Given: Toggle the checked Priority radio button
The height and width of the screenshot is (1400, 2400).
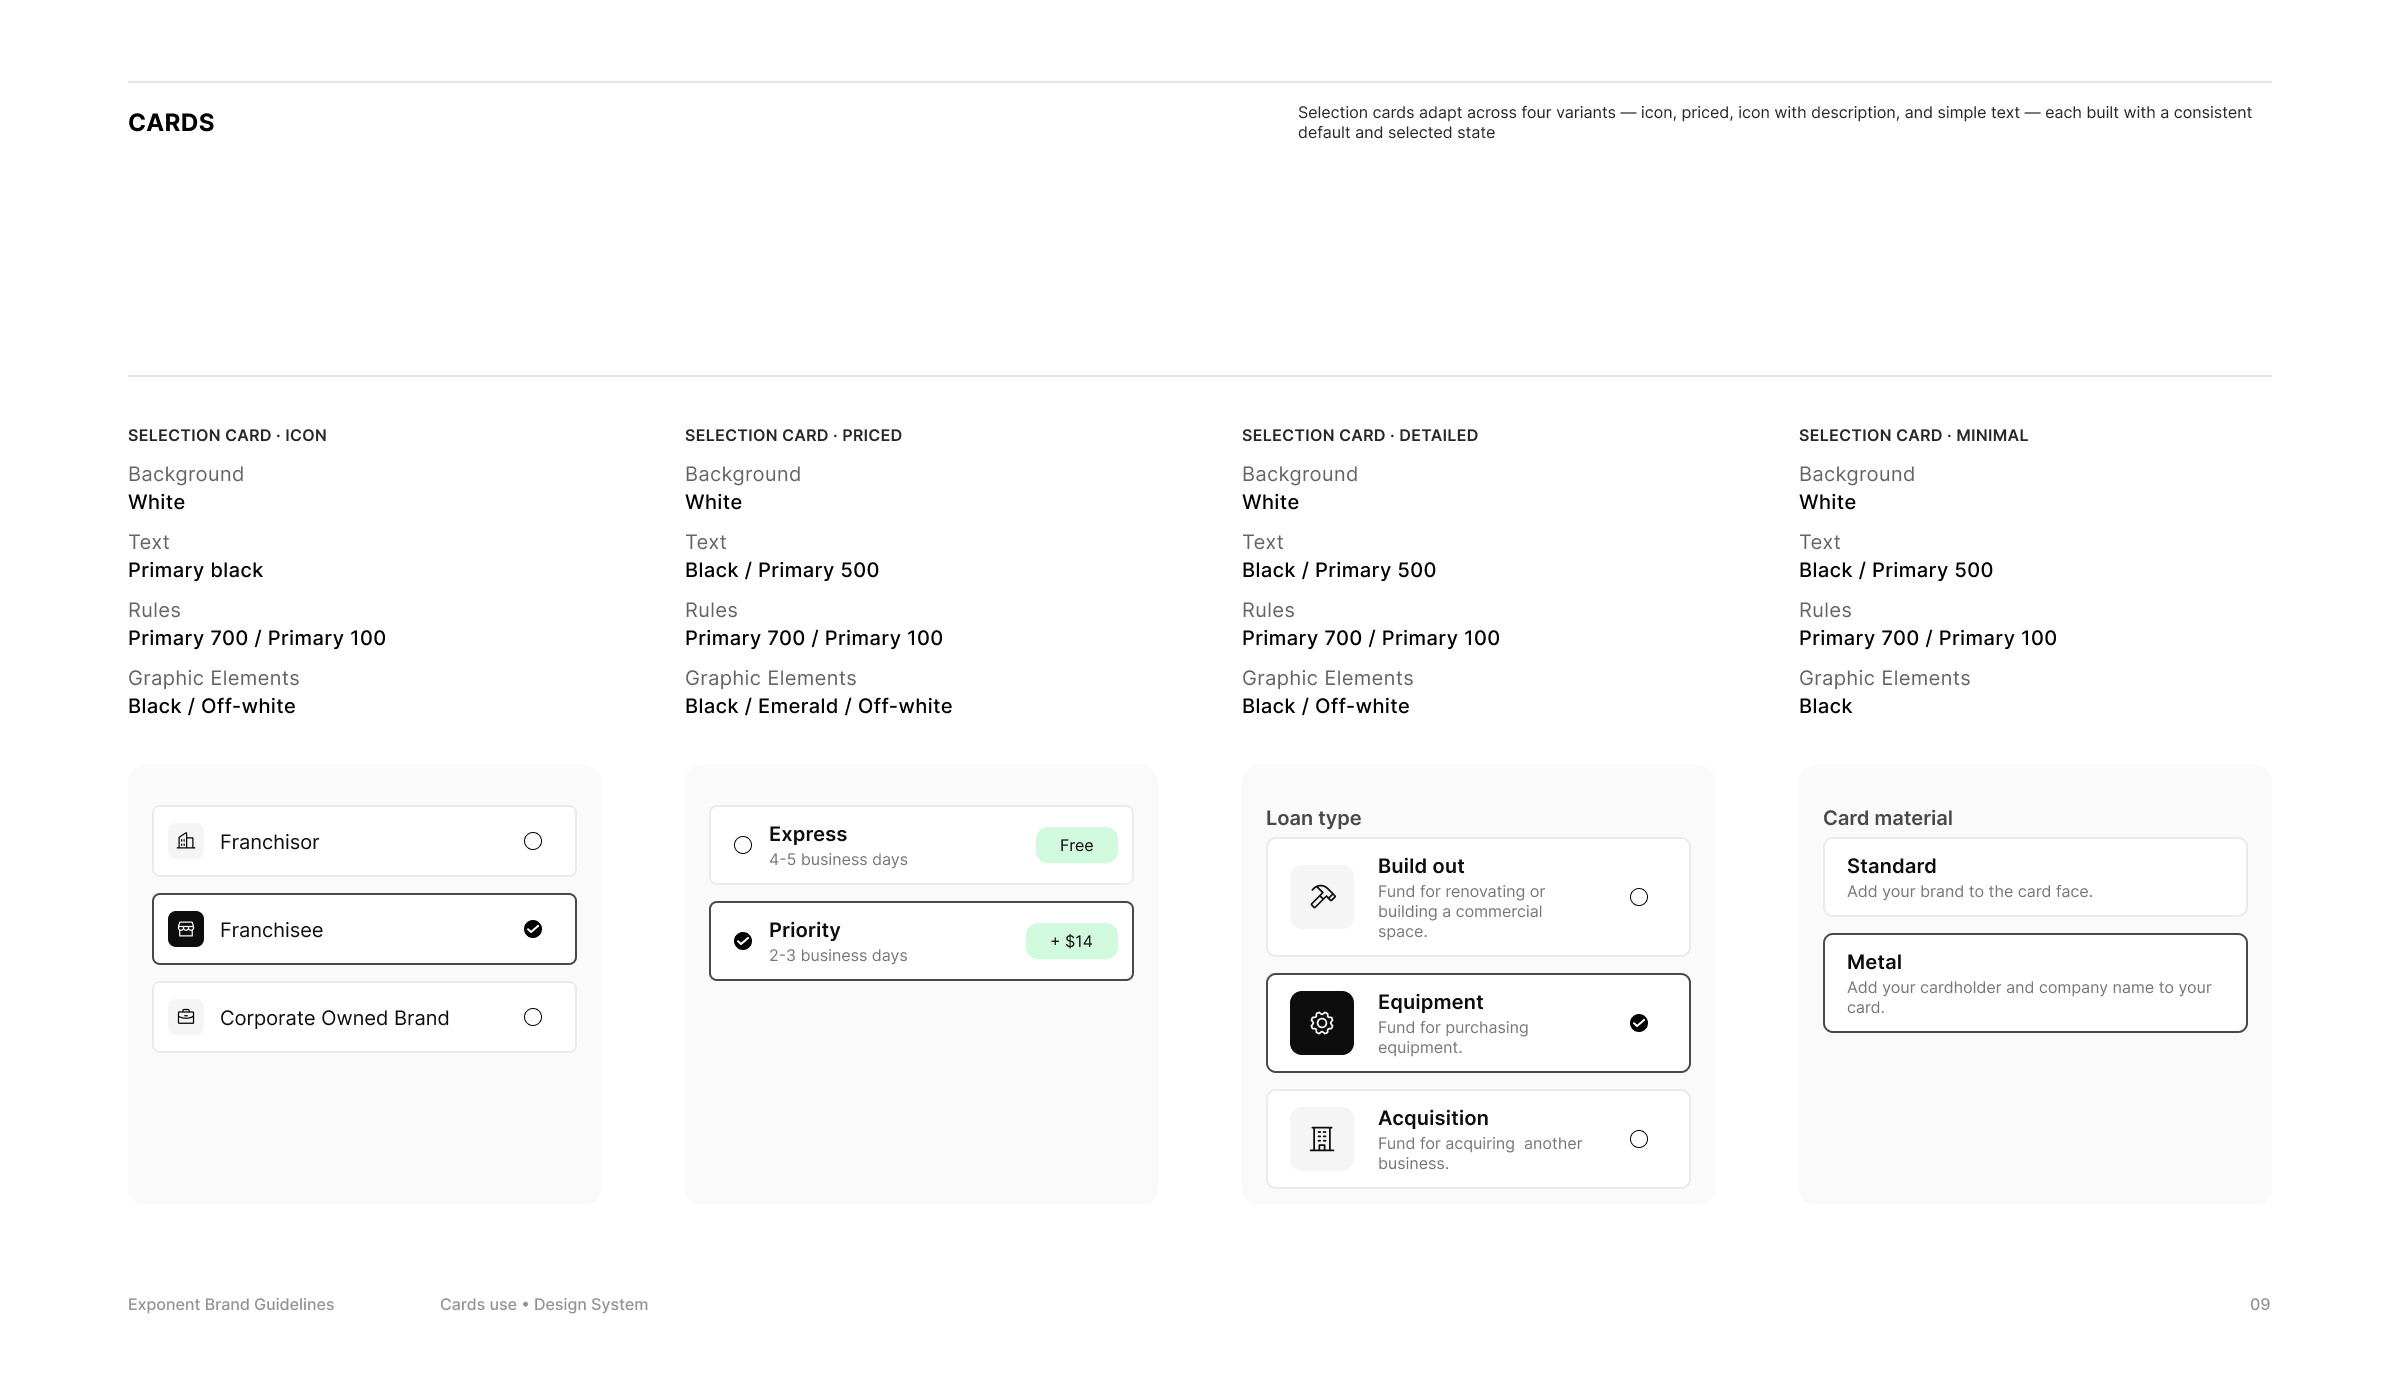Looking at the screenshot, I should click(x=743, y=941).
